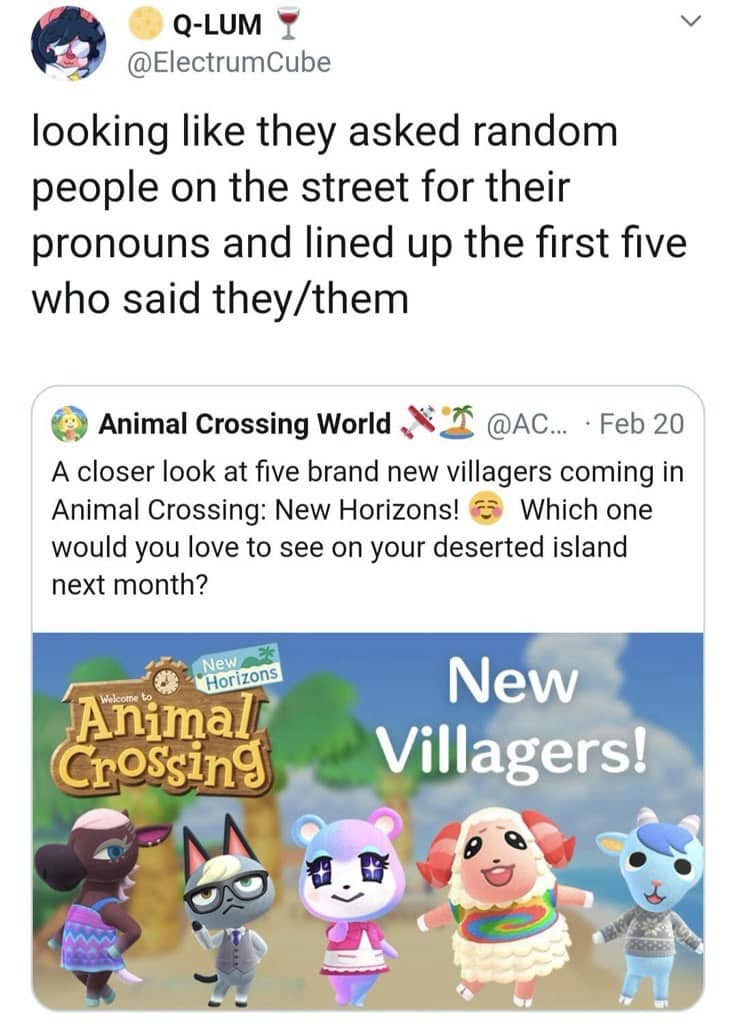This screenshot has height=1023, width=736.
Task: Open the Q-LUM display name
Action: 216,25
